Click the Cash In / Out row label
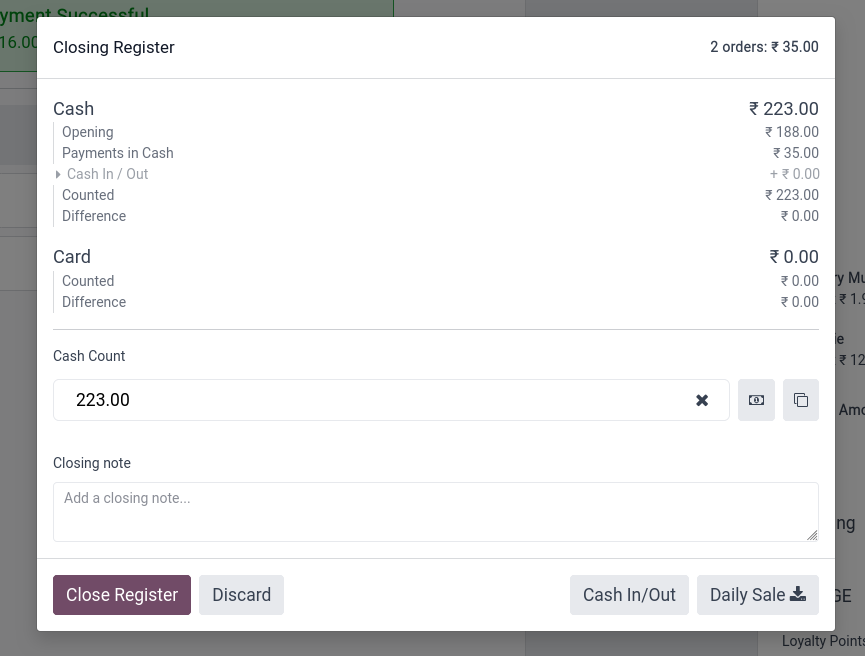Image resolution: width=865 pixels, height=656 pixels. point(108,174)
